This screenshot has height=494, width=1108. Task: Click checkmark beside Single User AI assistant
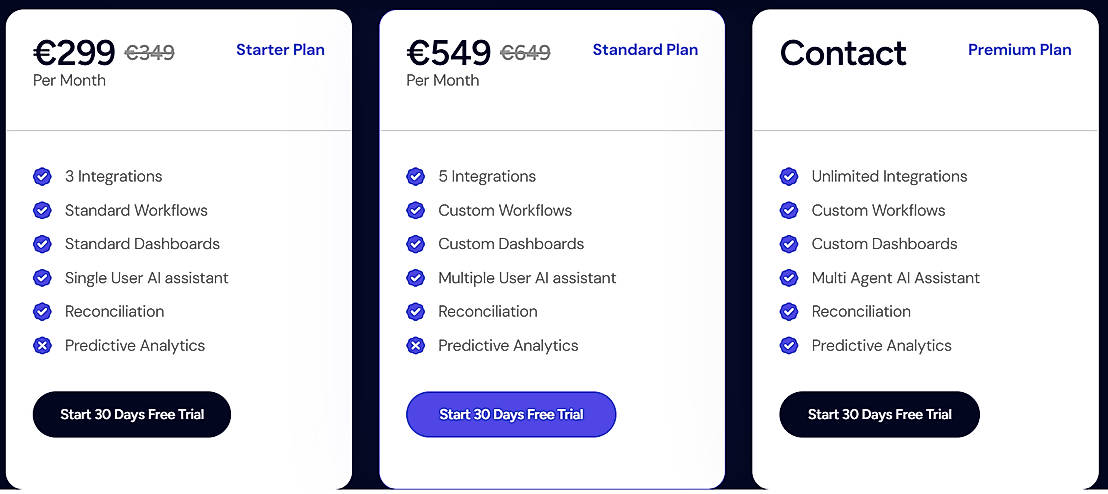pos(42,278)
